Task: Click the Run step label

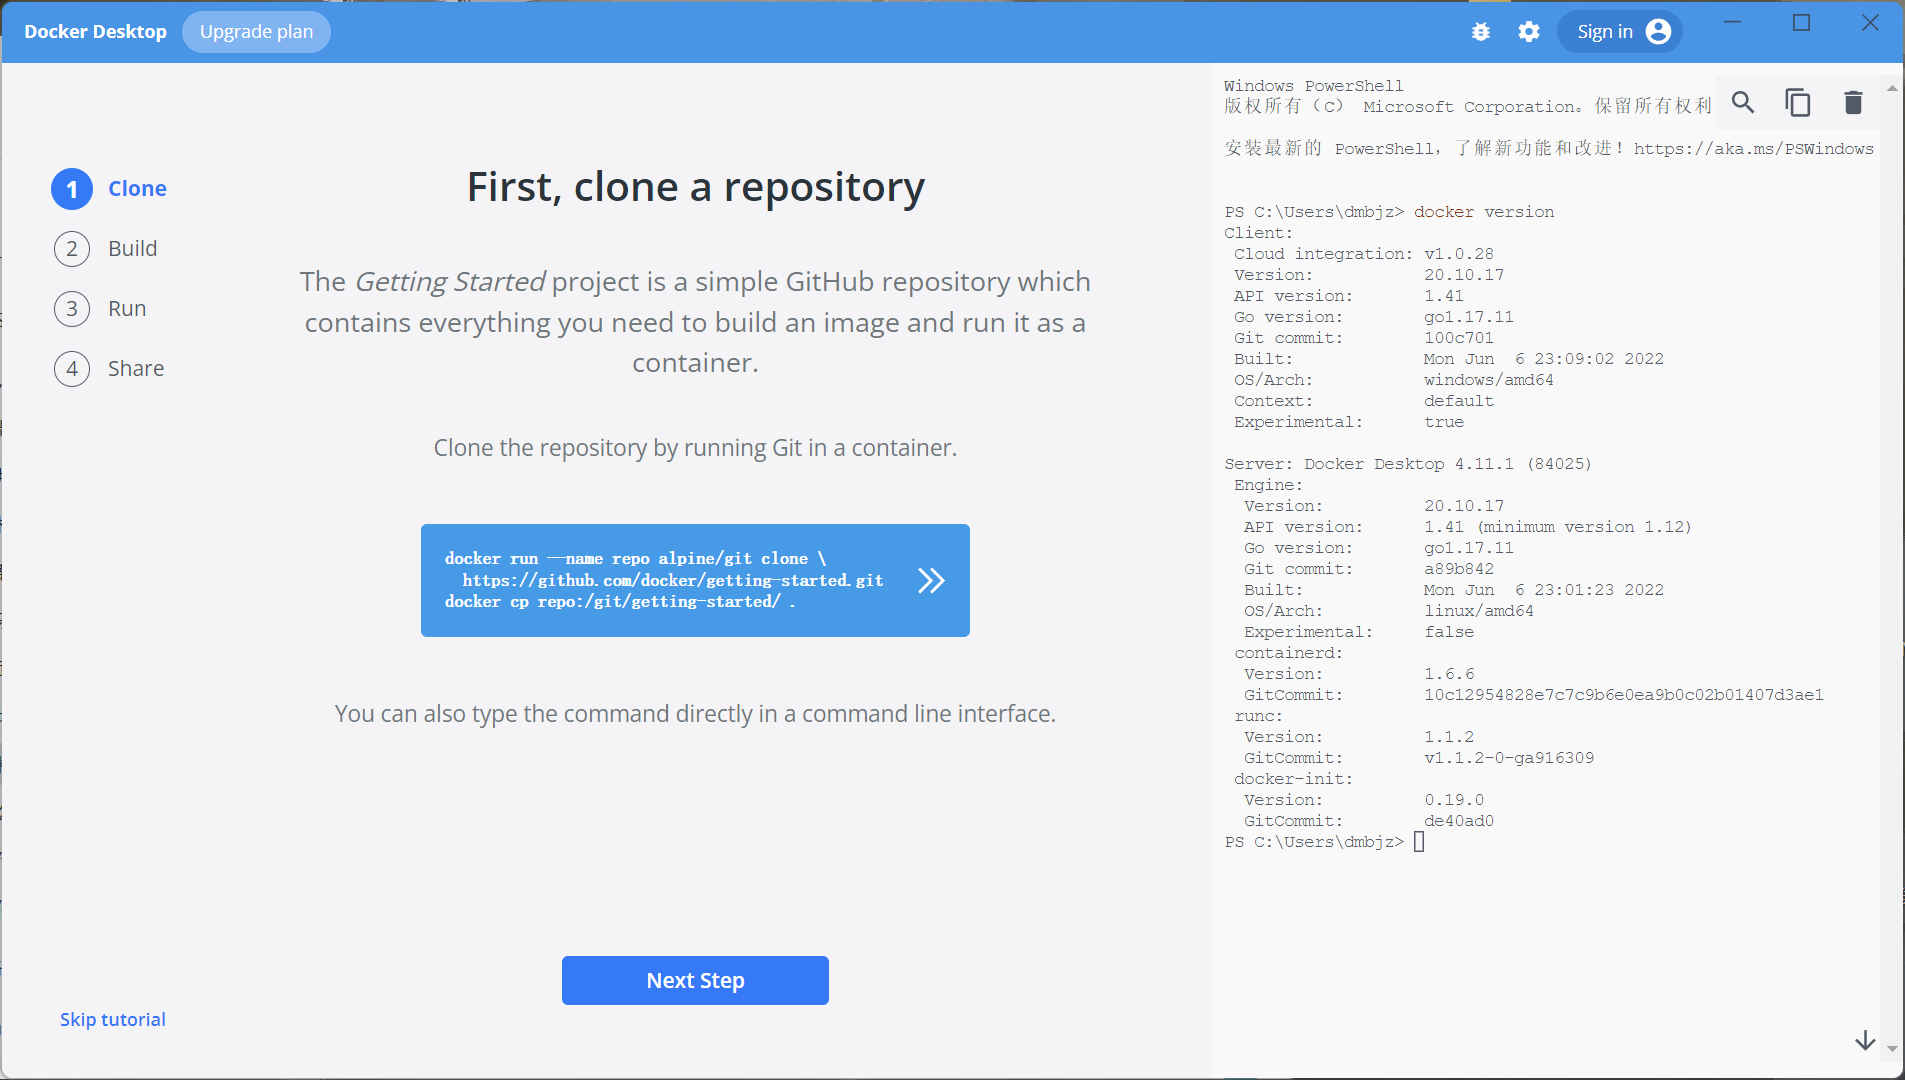Action: tap(127, 309)
